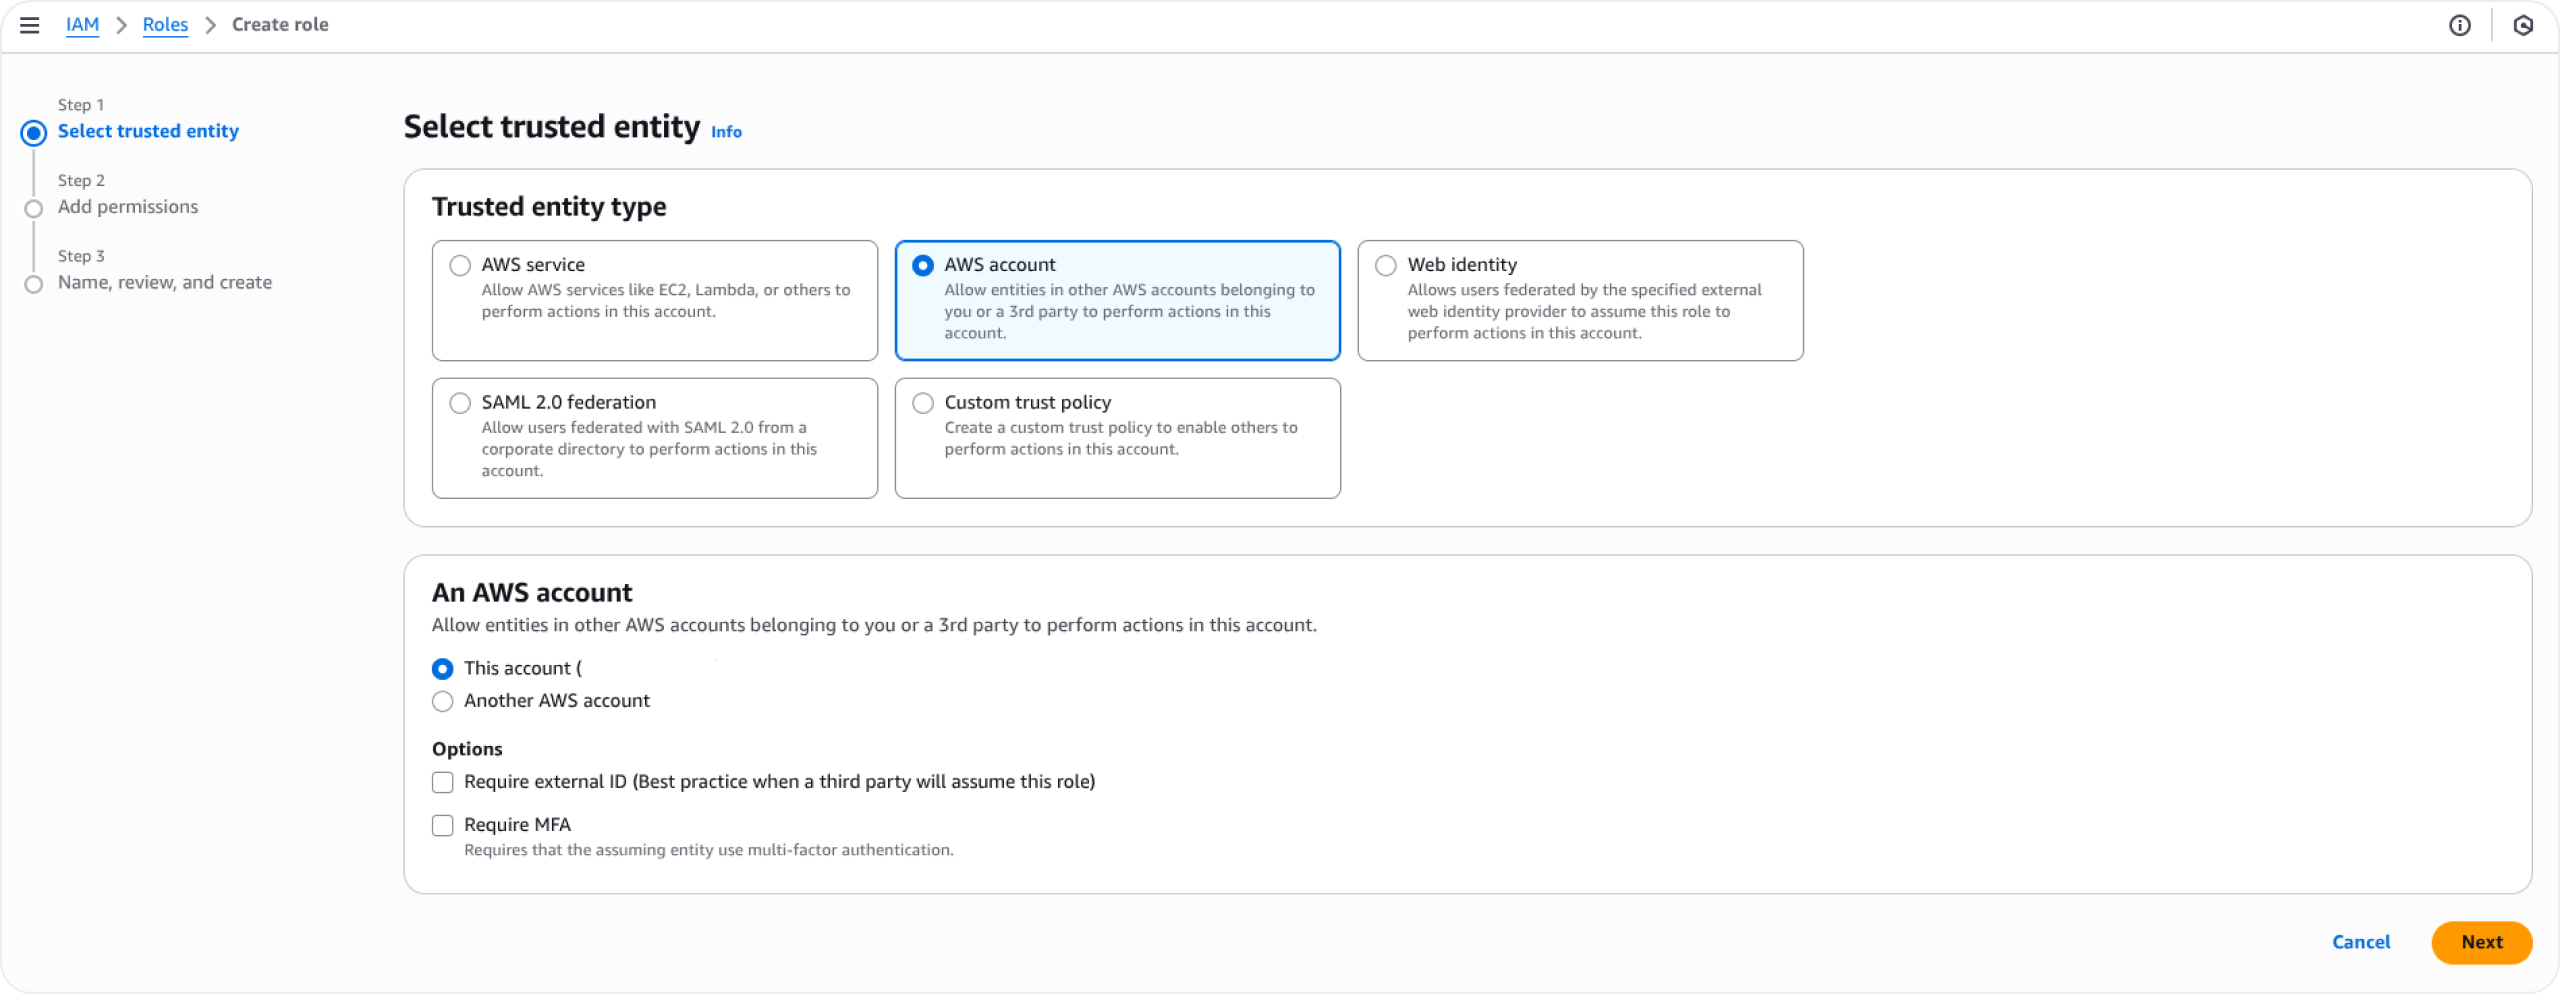Select Custom trust policy option
The image size is (2560, 994).
tap(923, 403)
